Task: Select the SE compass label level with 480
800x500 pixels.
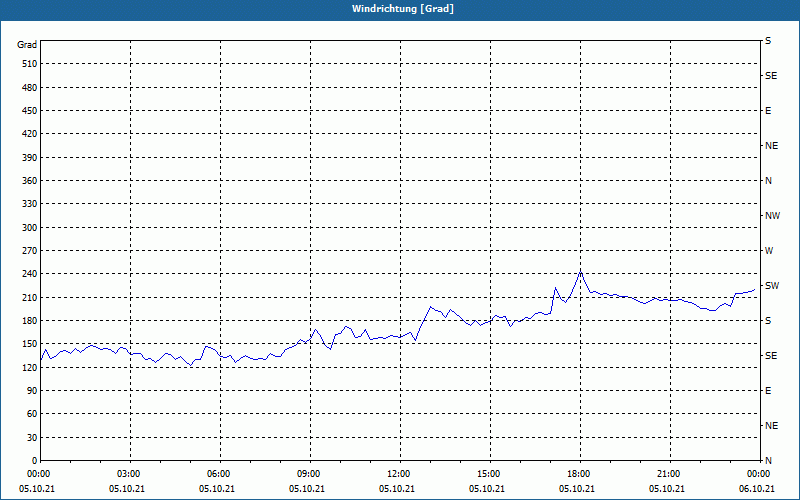Action: [x=771, y=76]
